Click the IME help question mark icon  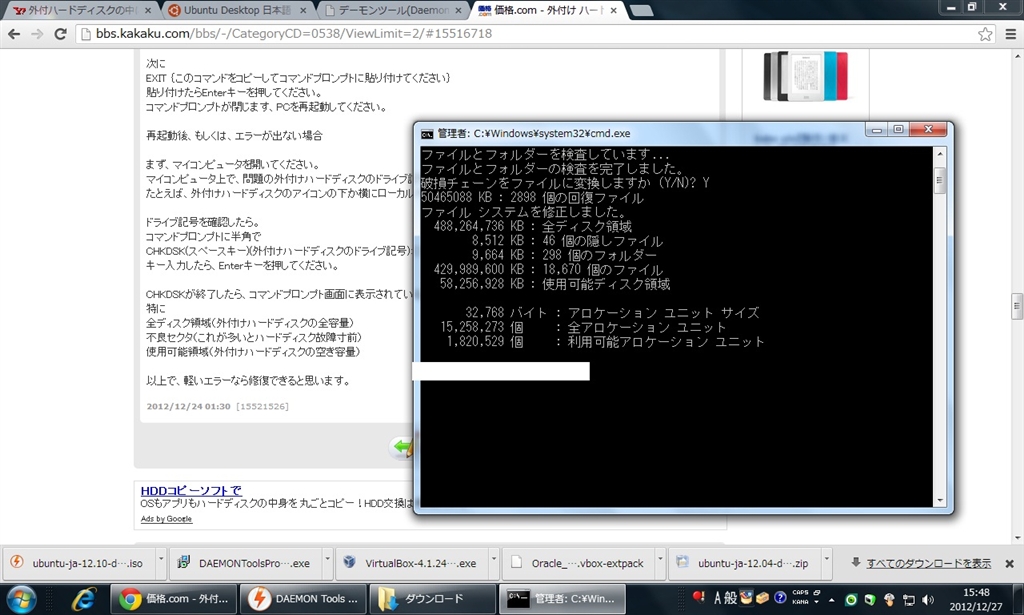[780, 597]
